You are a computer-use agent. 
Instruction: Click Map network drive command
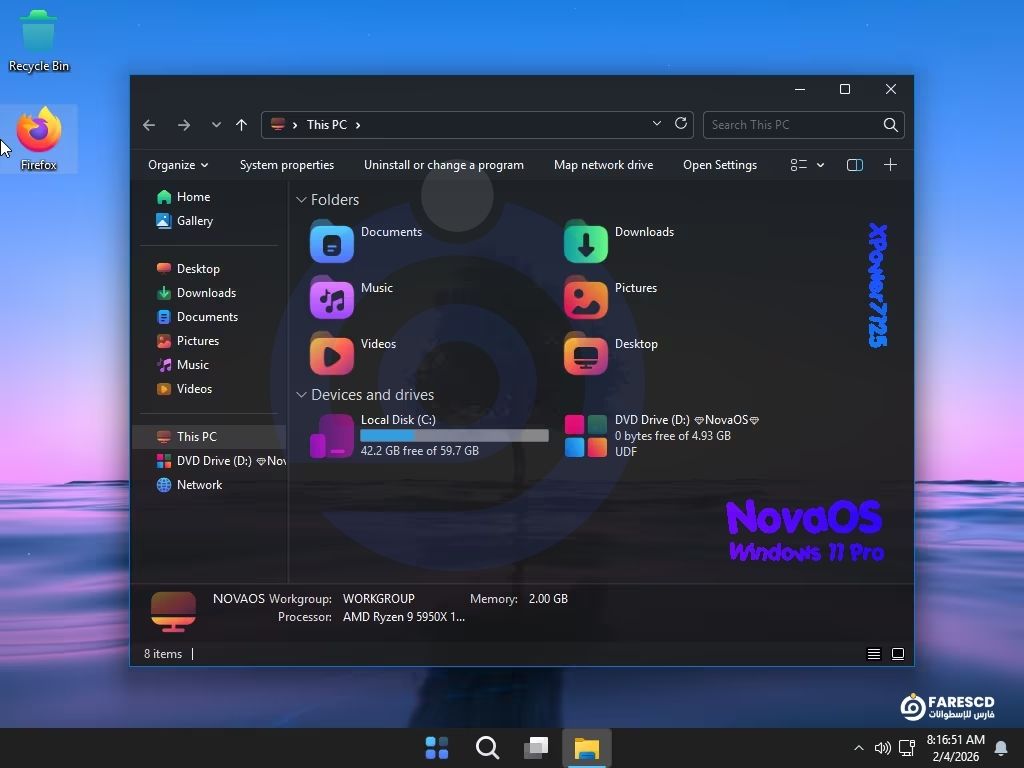click(x=603, y=165)
